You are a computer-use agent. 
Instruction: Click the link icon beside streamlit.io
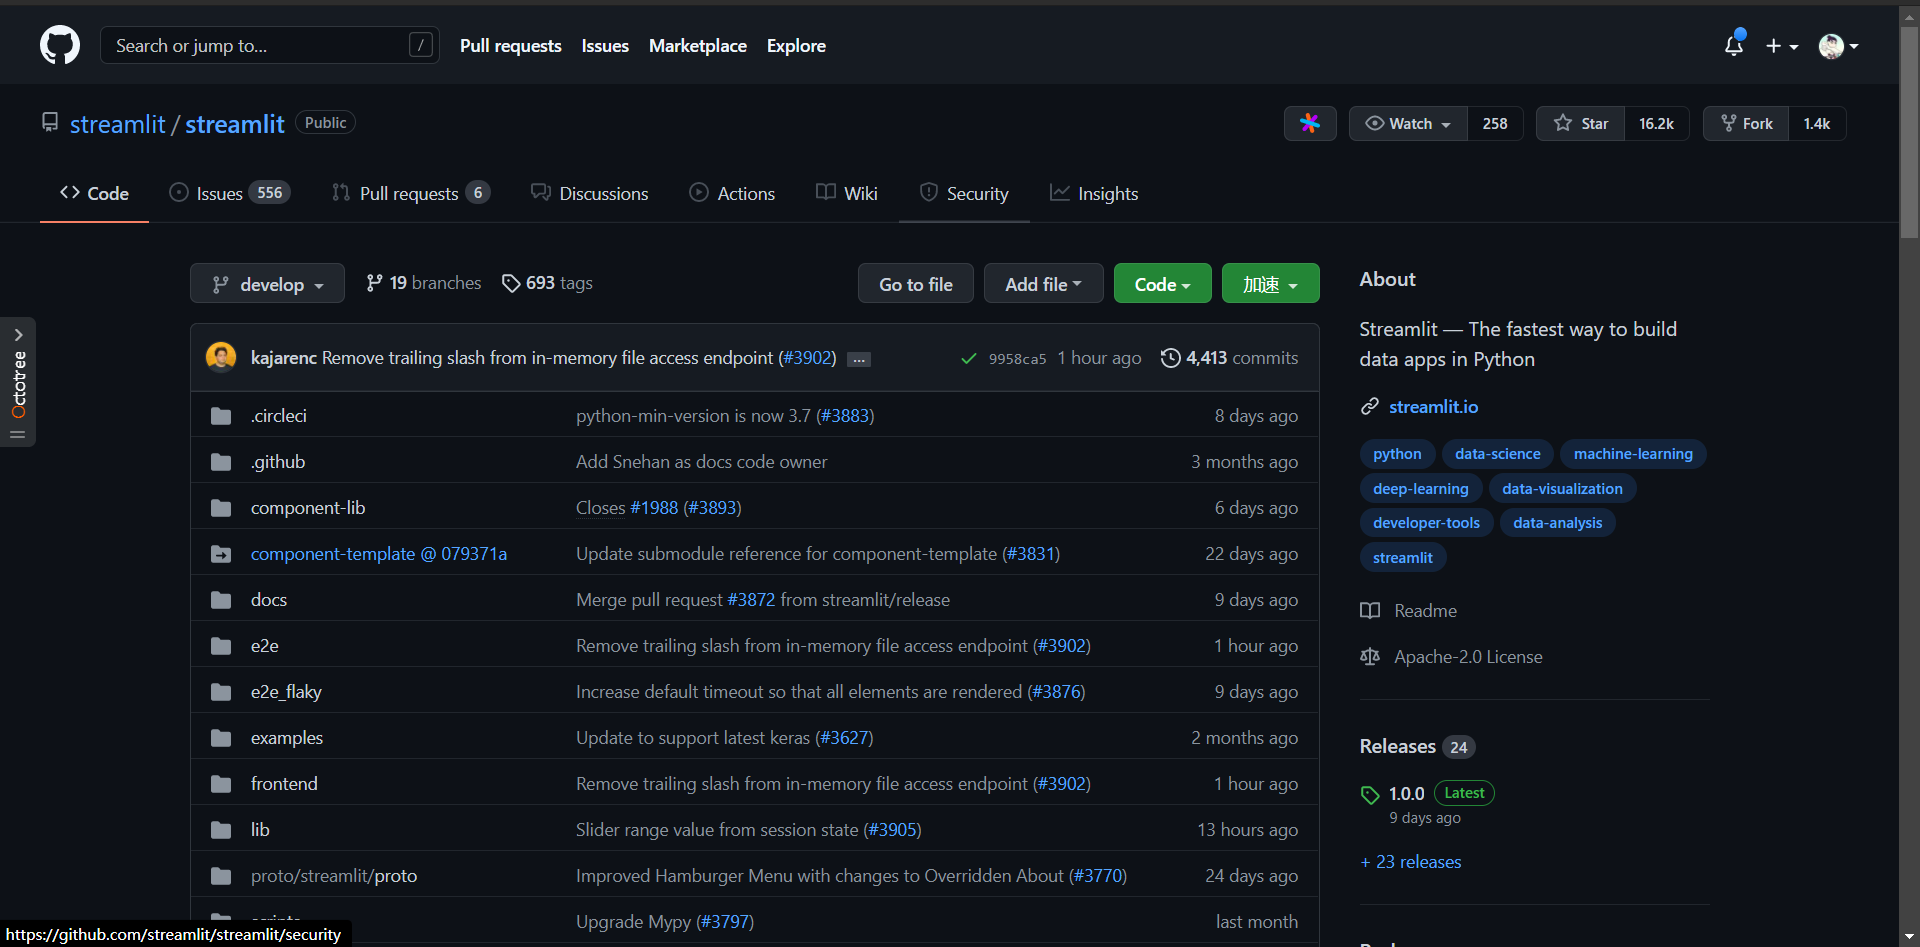click(x=1370, y=406)
